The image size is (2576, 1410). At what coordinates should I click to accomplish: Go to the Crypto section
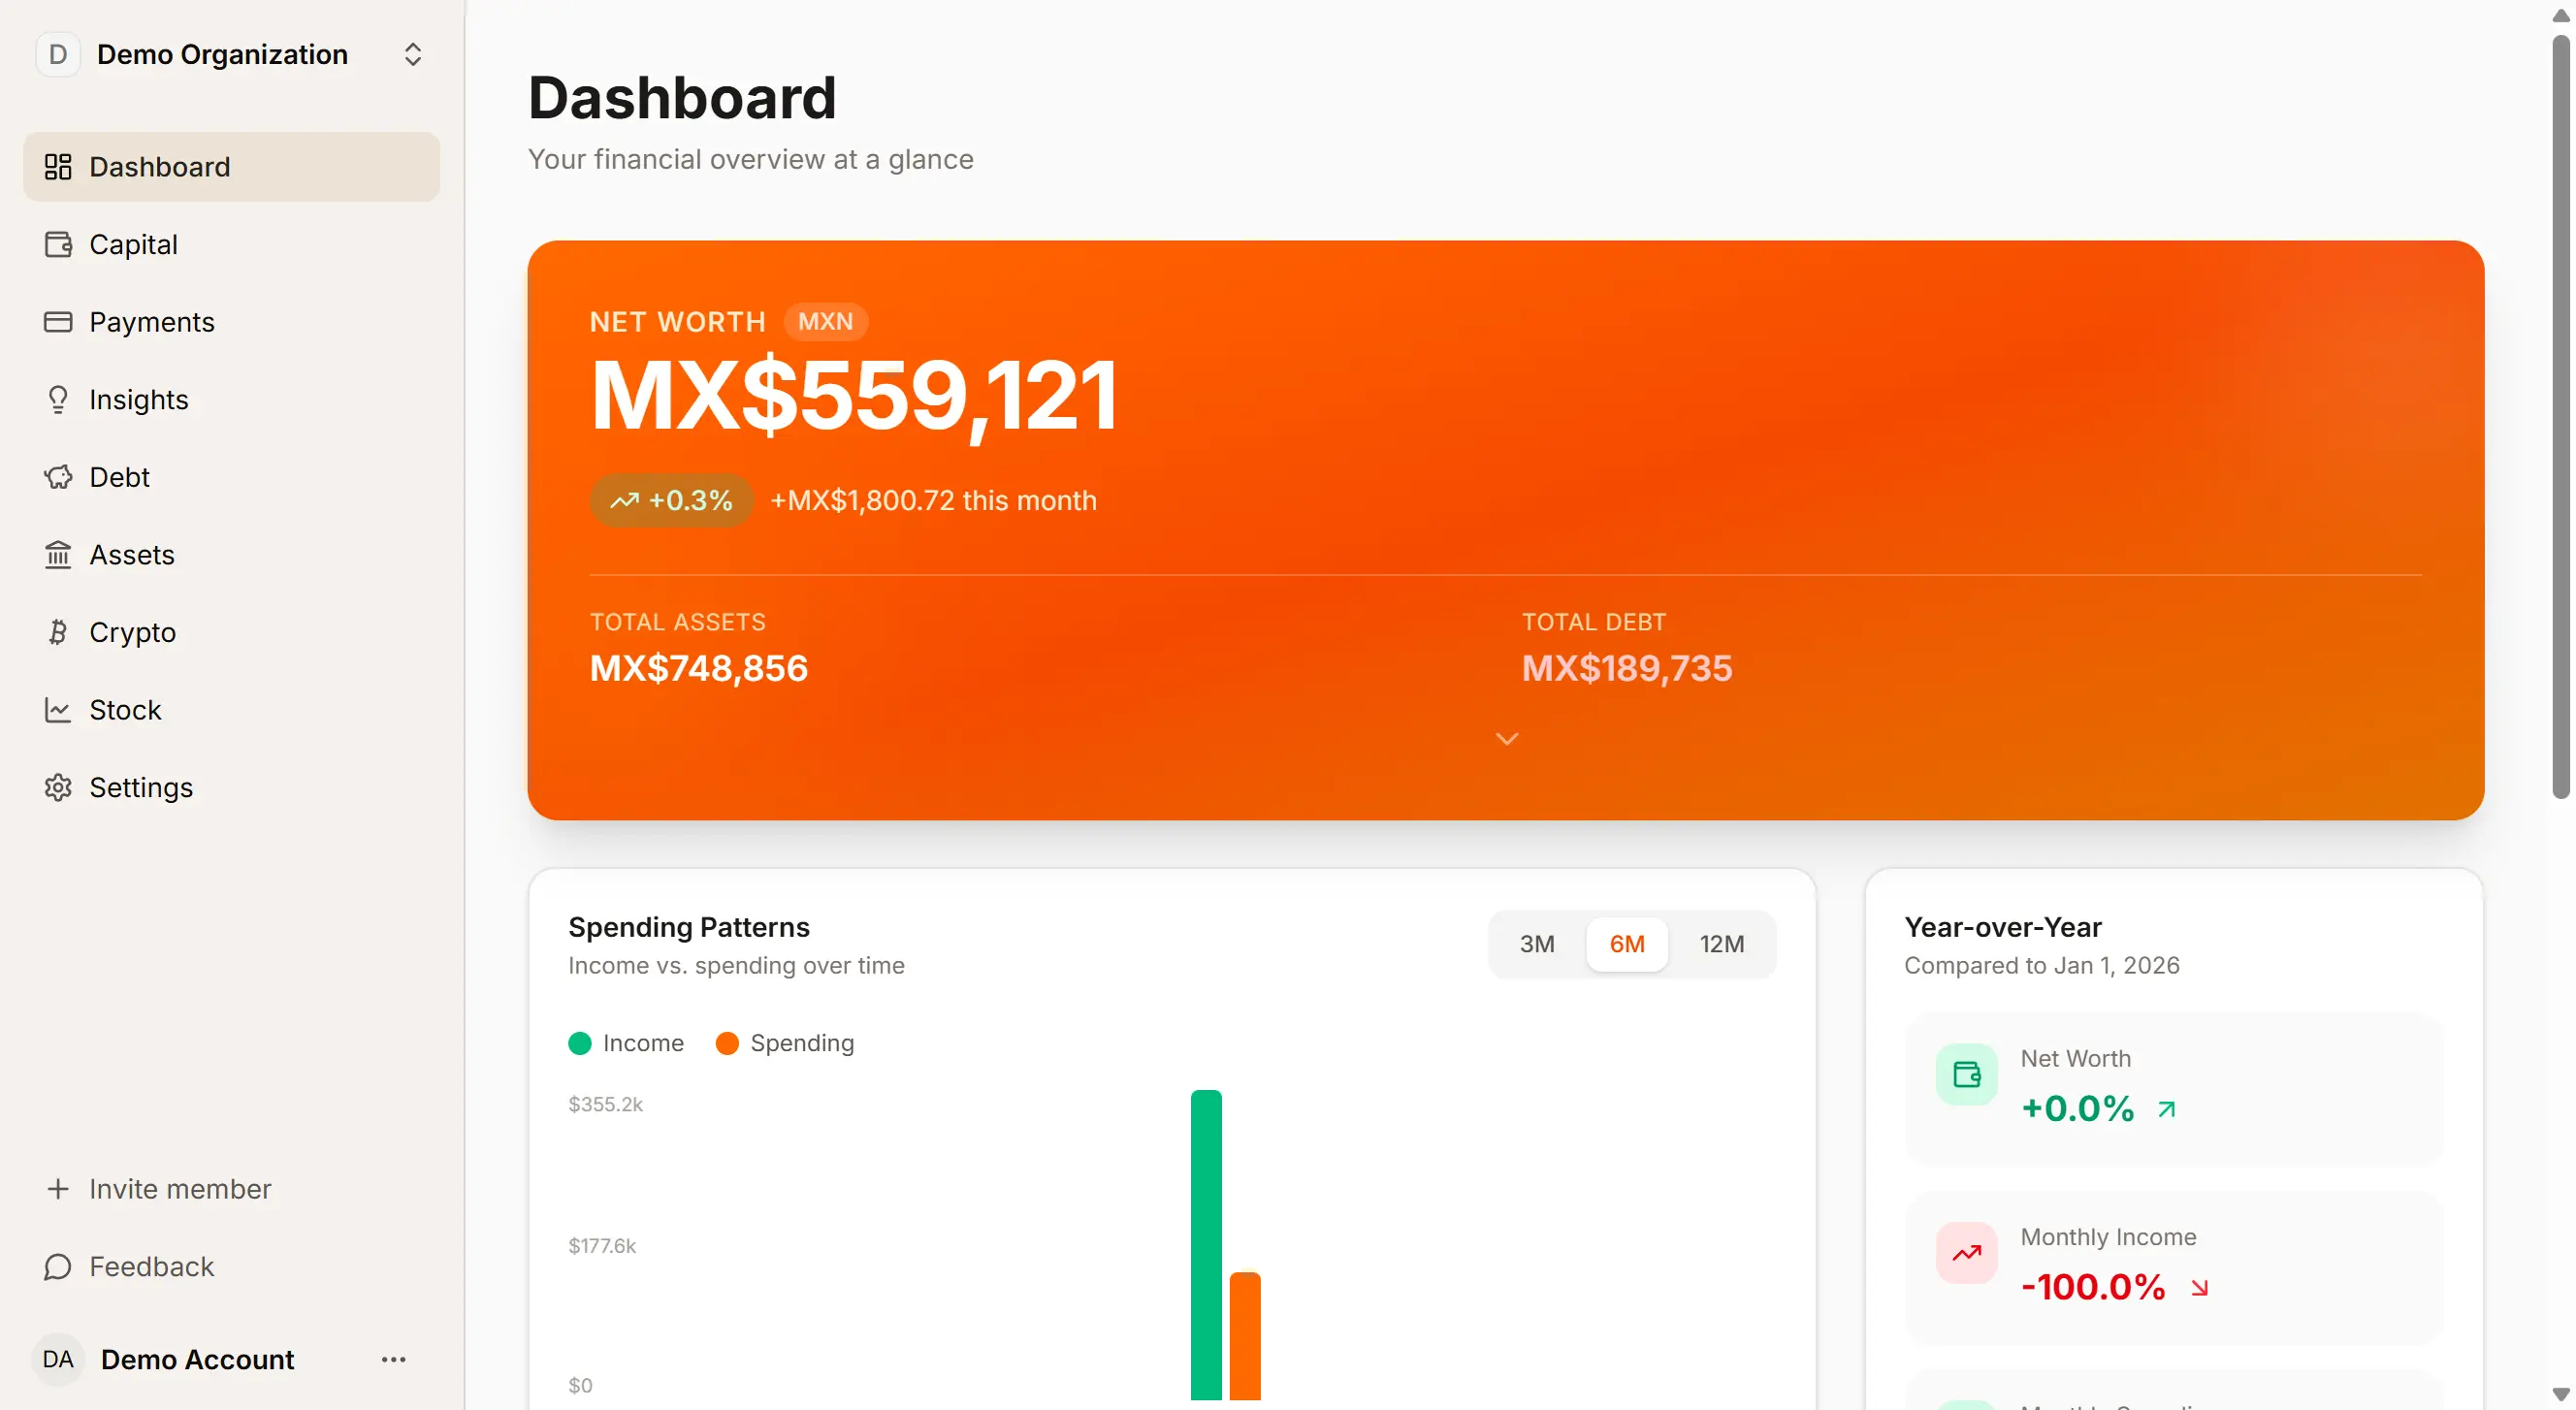coord(232,632)
